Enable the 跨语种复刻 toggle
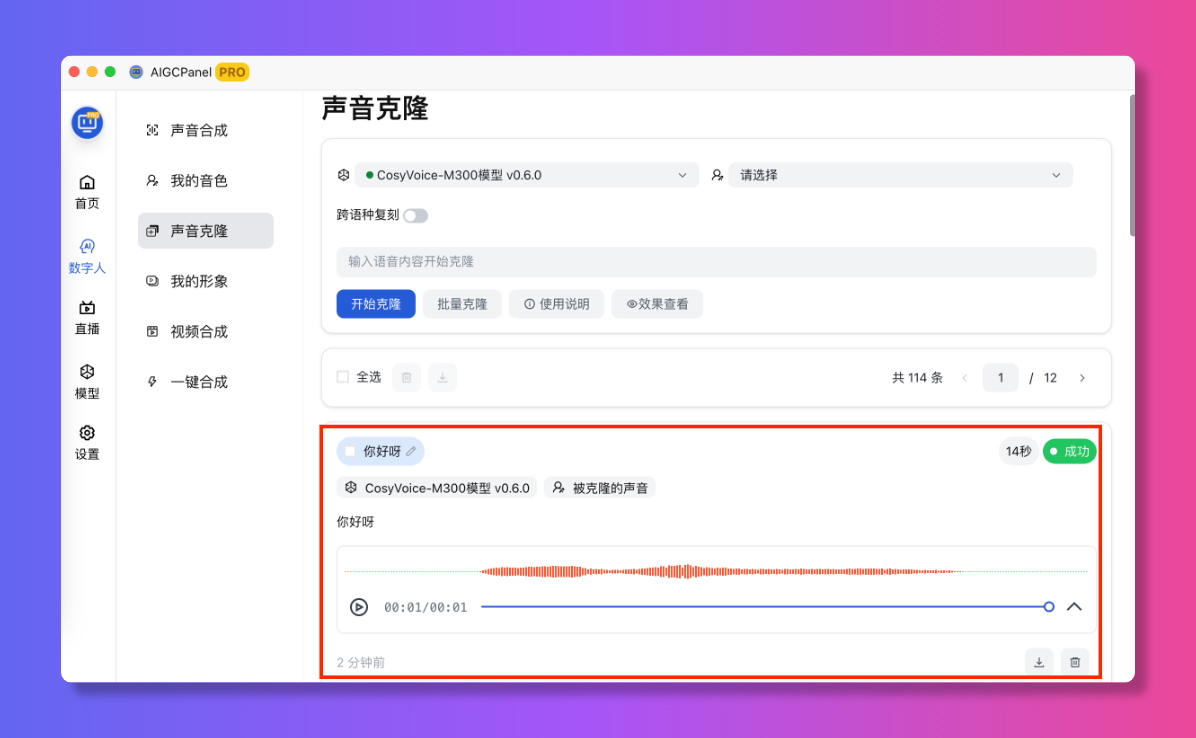 415,215
